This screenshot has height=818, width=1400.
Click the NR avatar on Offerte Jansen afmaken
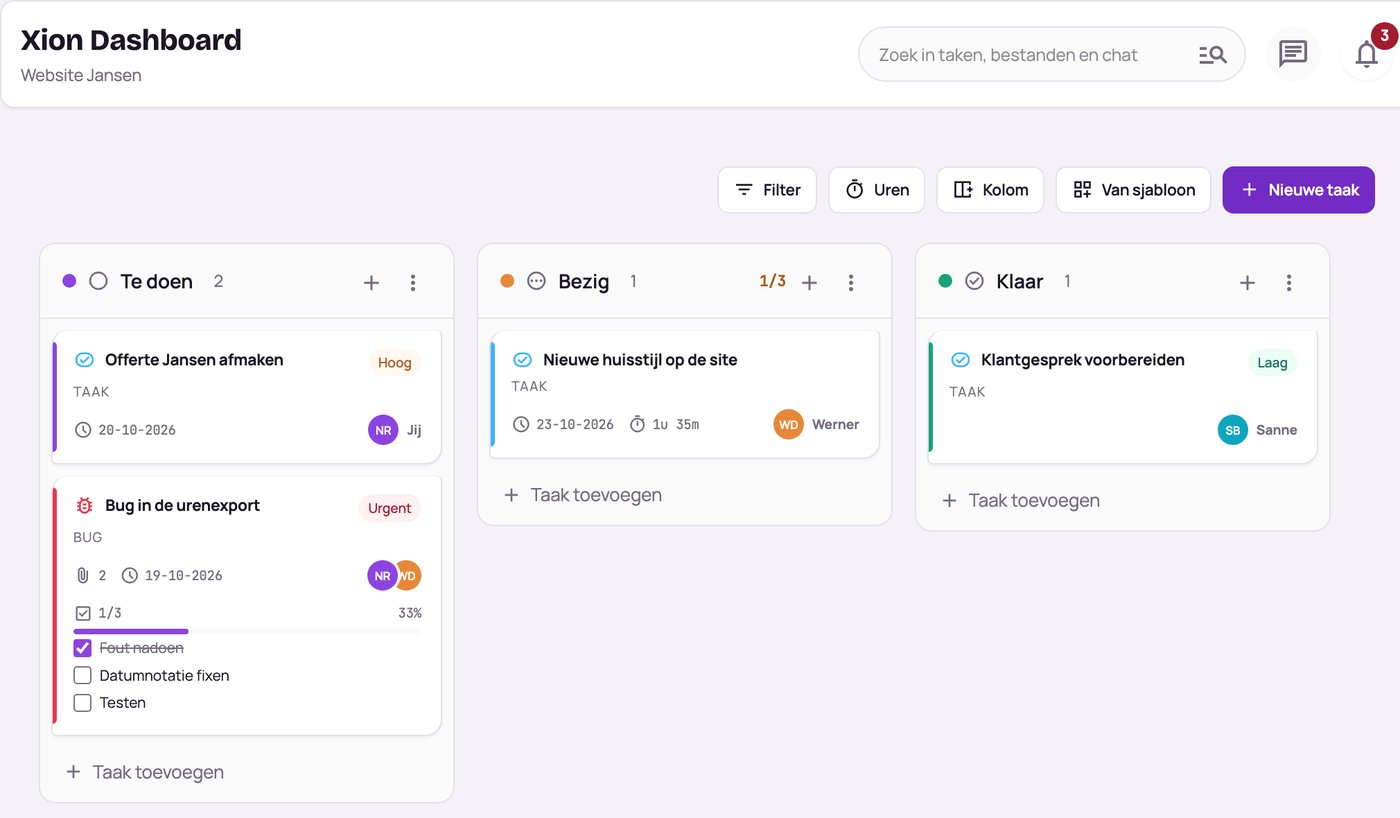383,430
